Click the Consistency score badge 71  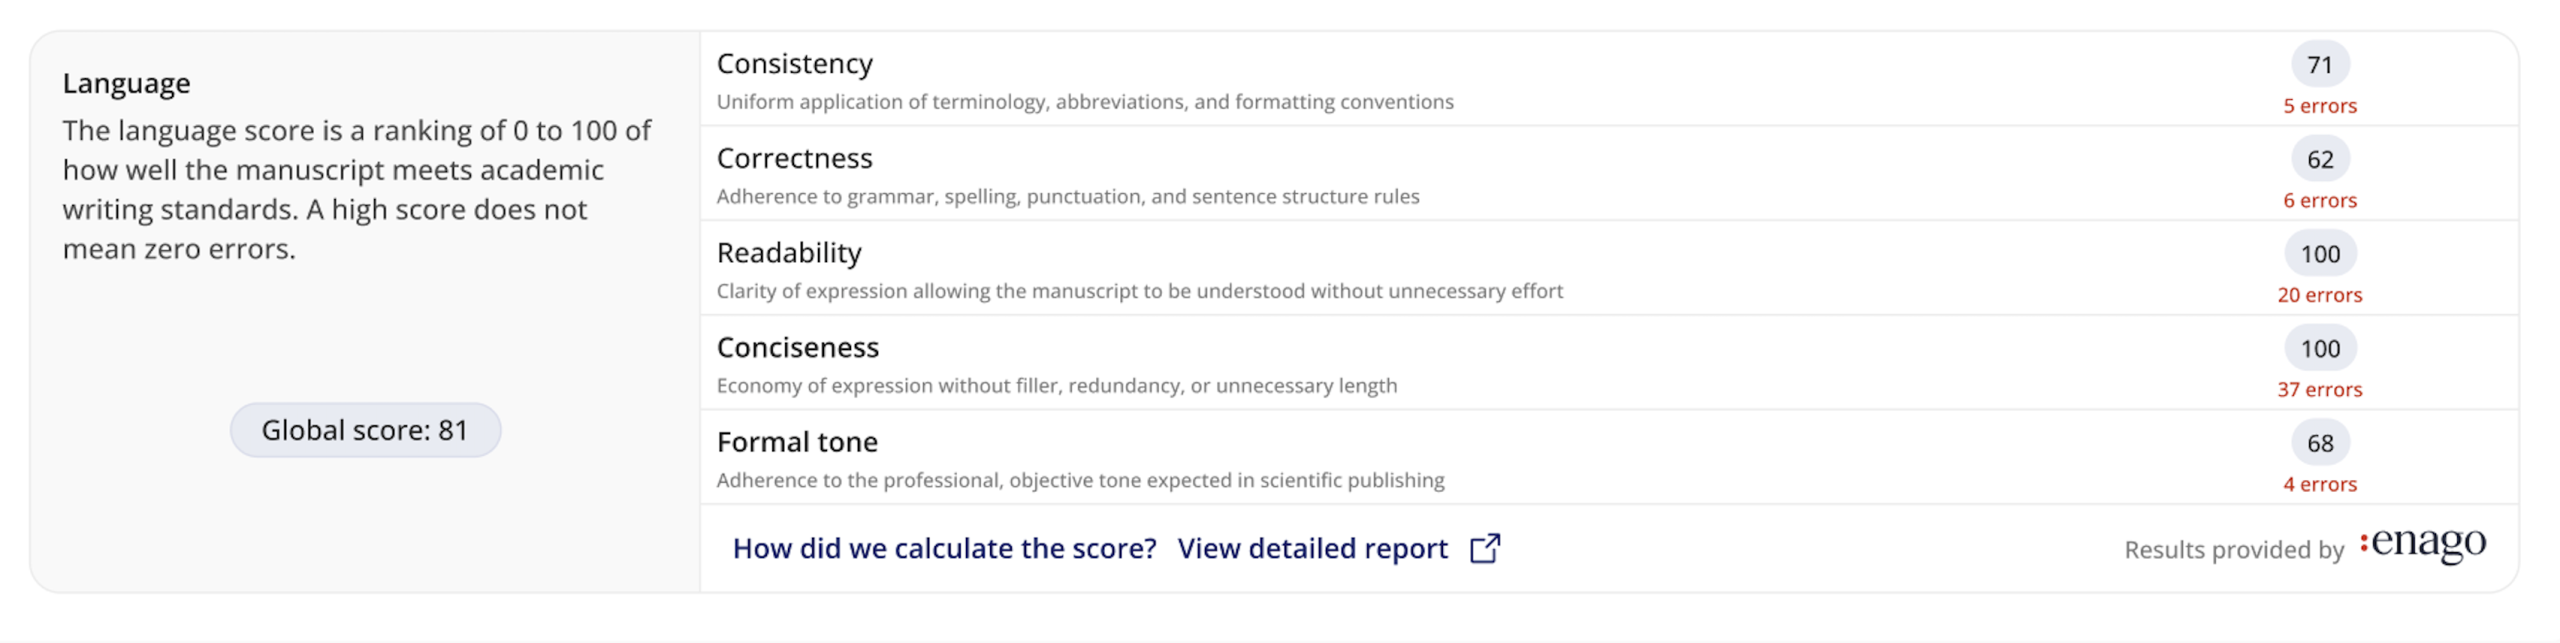(2320, 65)
